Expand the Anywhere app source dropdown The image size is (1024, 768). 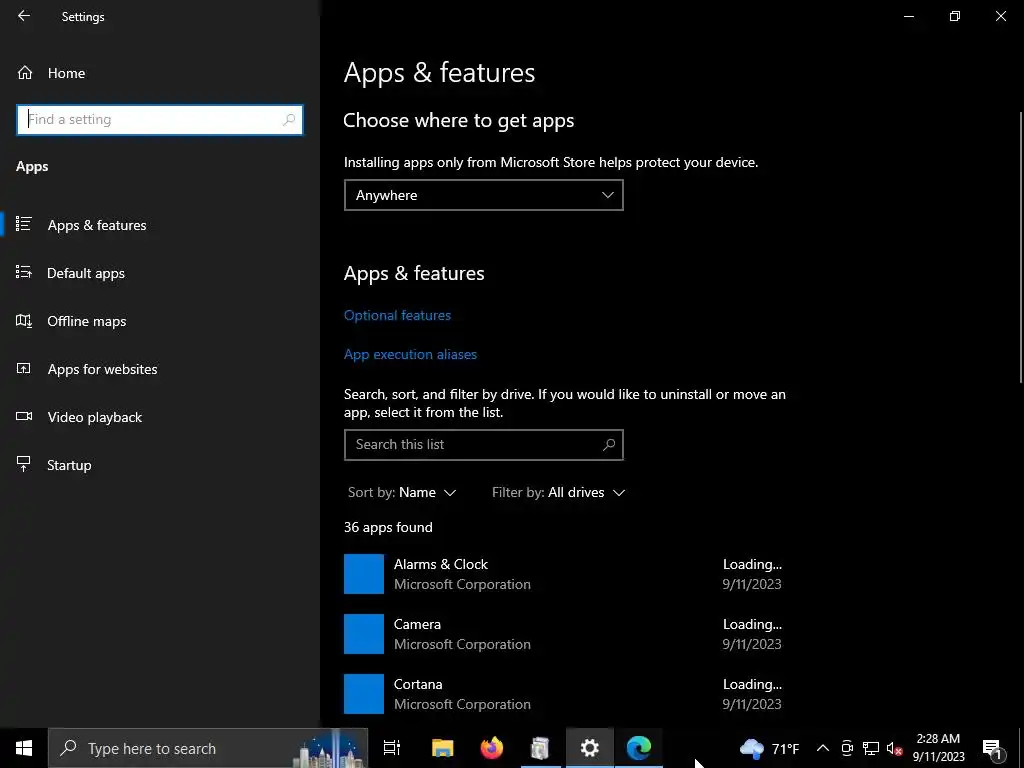click(x=483, y=195)
